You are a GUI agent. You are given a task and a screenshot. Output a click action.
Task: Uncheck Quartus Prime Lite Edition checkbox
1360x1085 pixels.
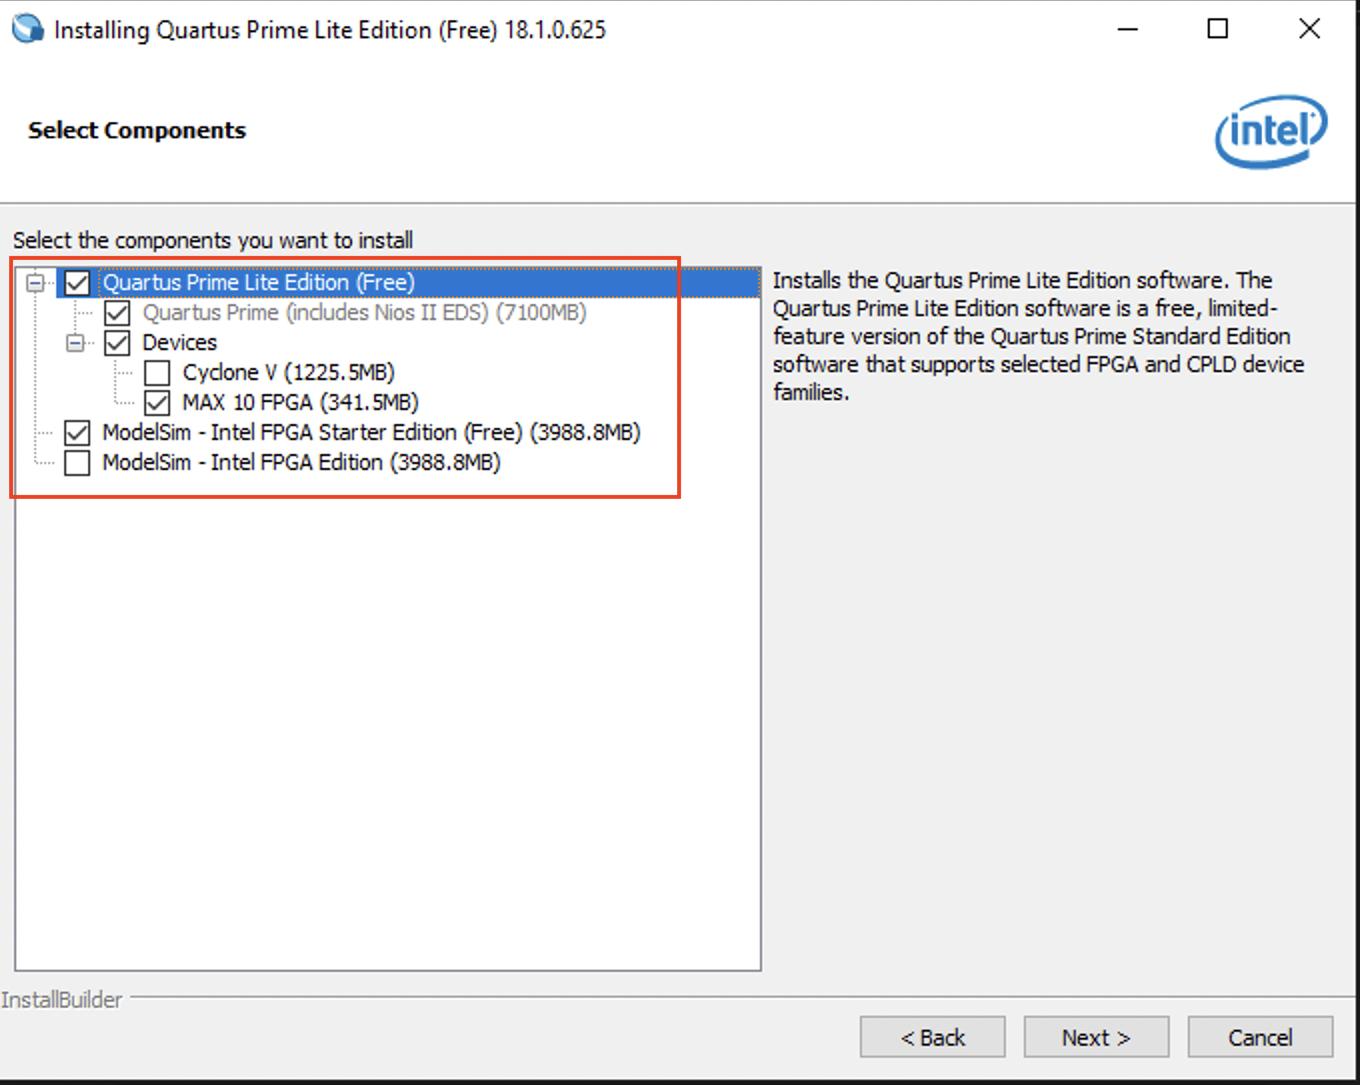77,283
